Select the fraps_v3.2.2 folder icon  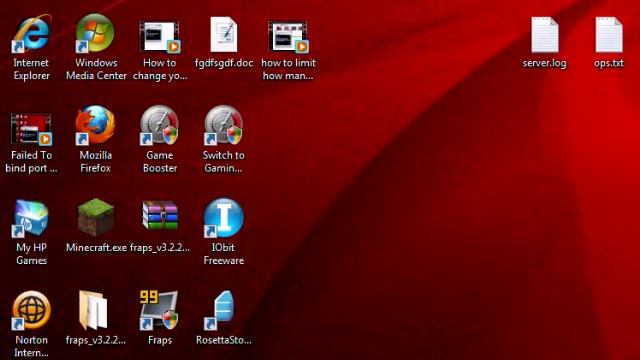tap(94, 310)
